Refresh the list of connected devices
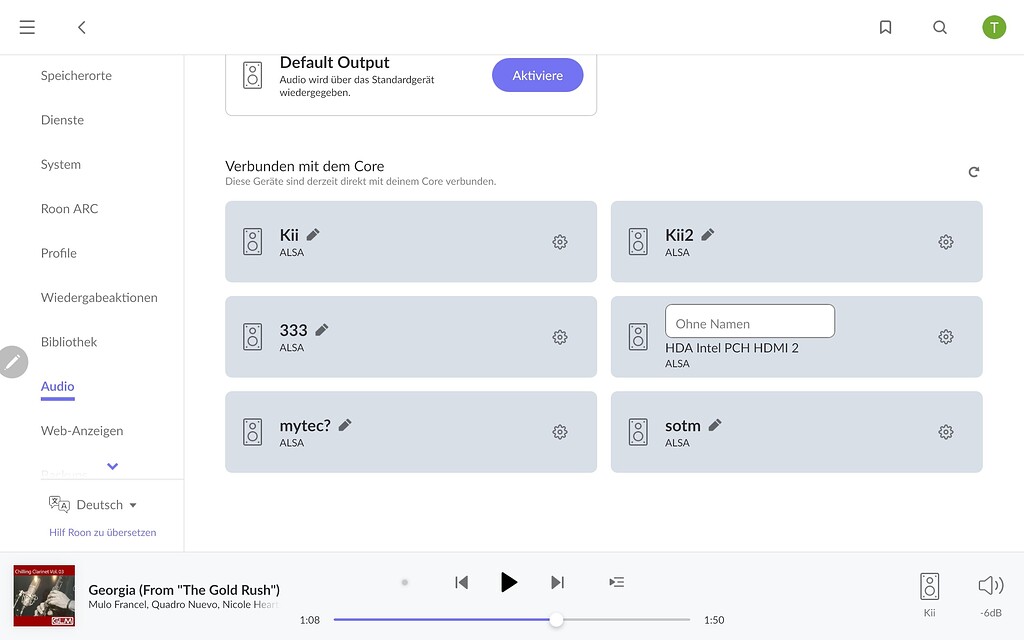This screenshot has height=640, width=1024. tap(974, 172)
